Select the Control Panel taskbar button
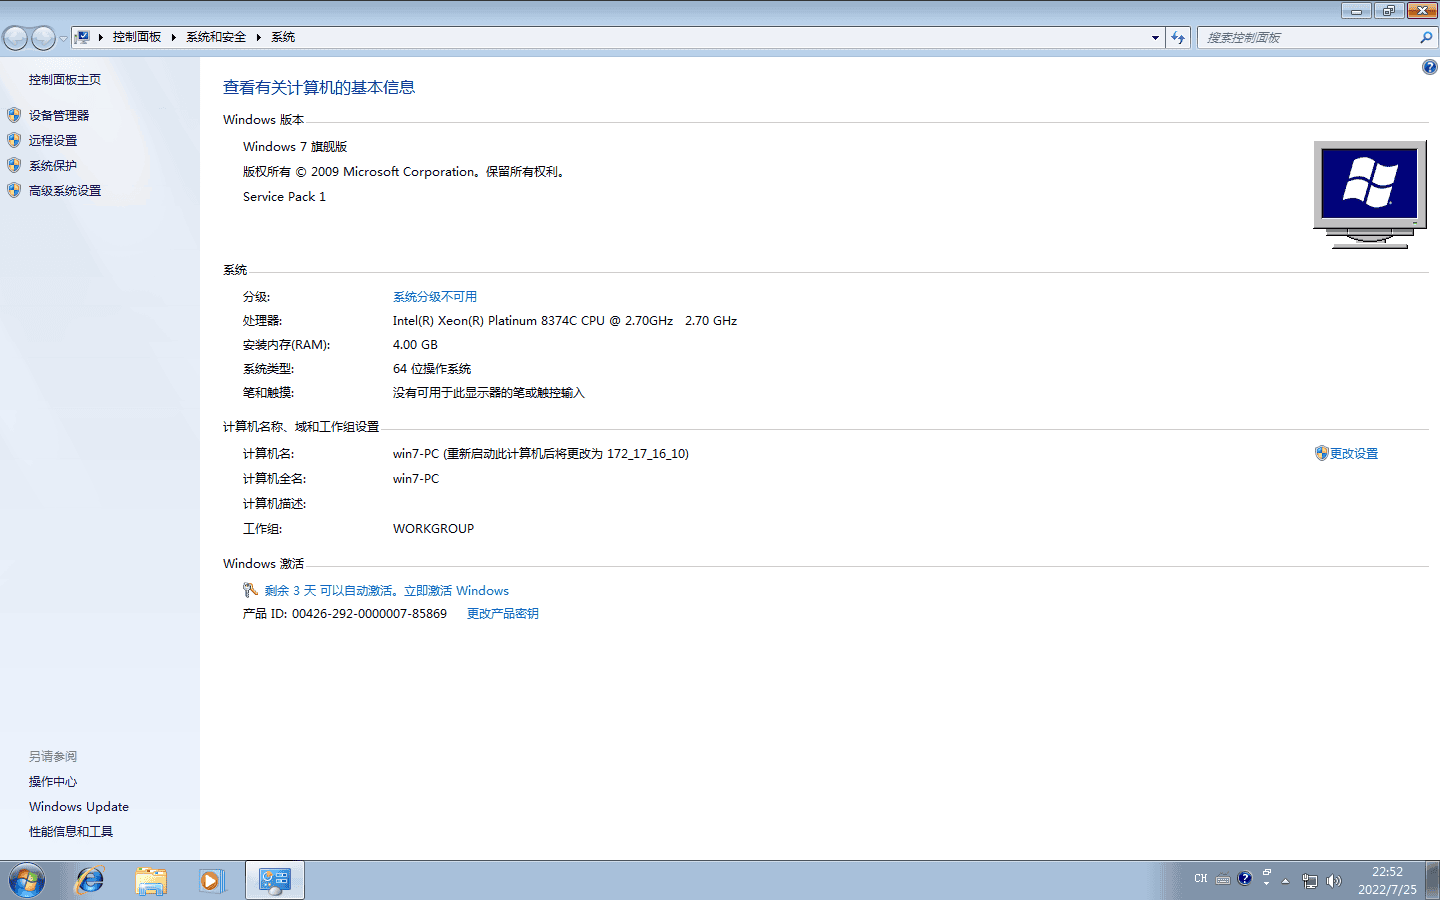Image resolution: width=1440 pixels, height=900 pixels. click(274, 881)
